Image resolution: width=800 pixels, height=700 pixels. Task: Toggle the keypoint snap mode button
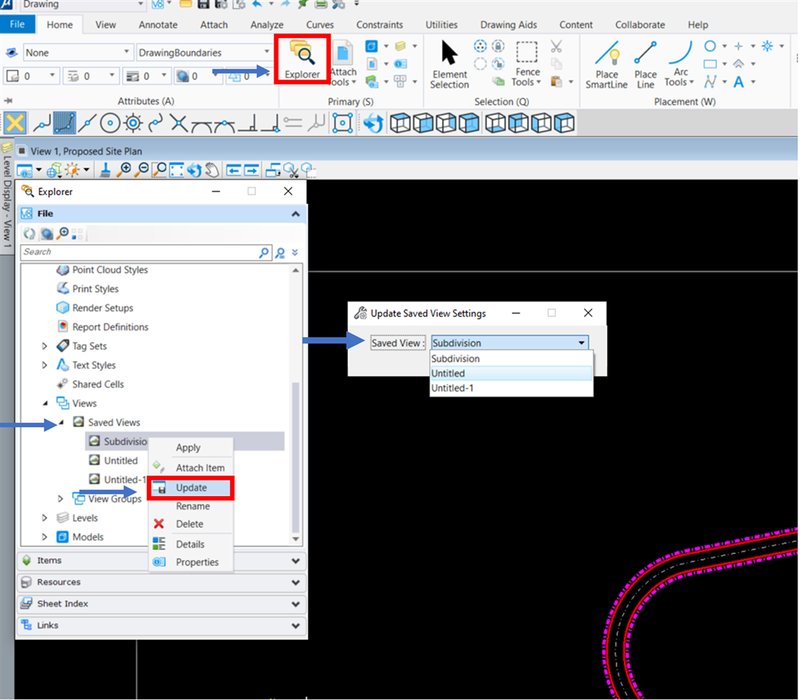pyautogui.click(x=64, y=123)
